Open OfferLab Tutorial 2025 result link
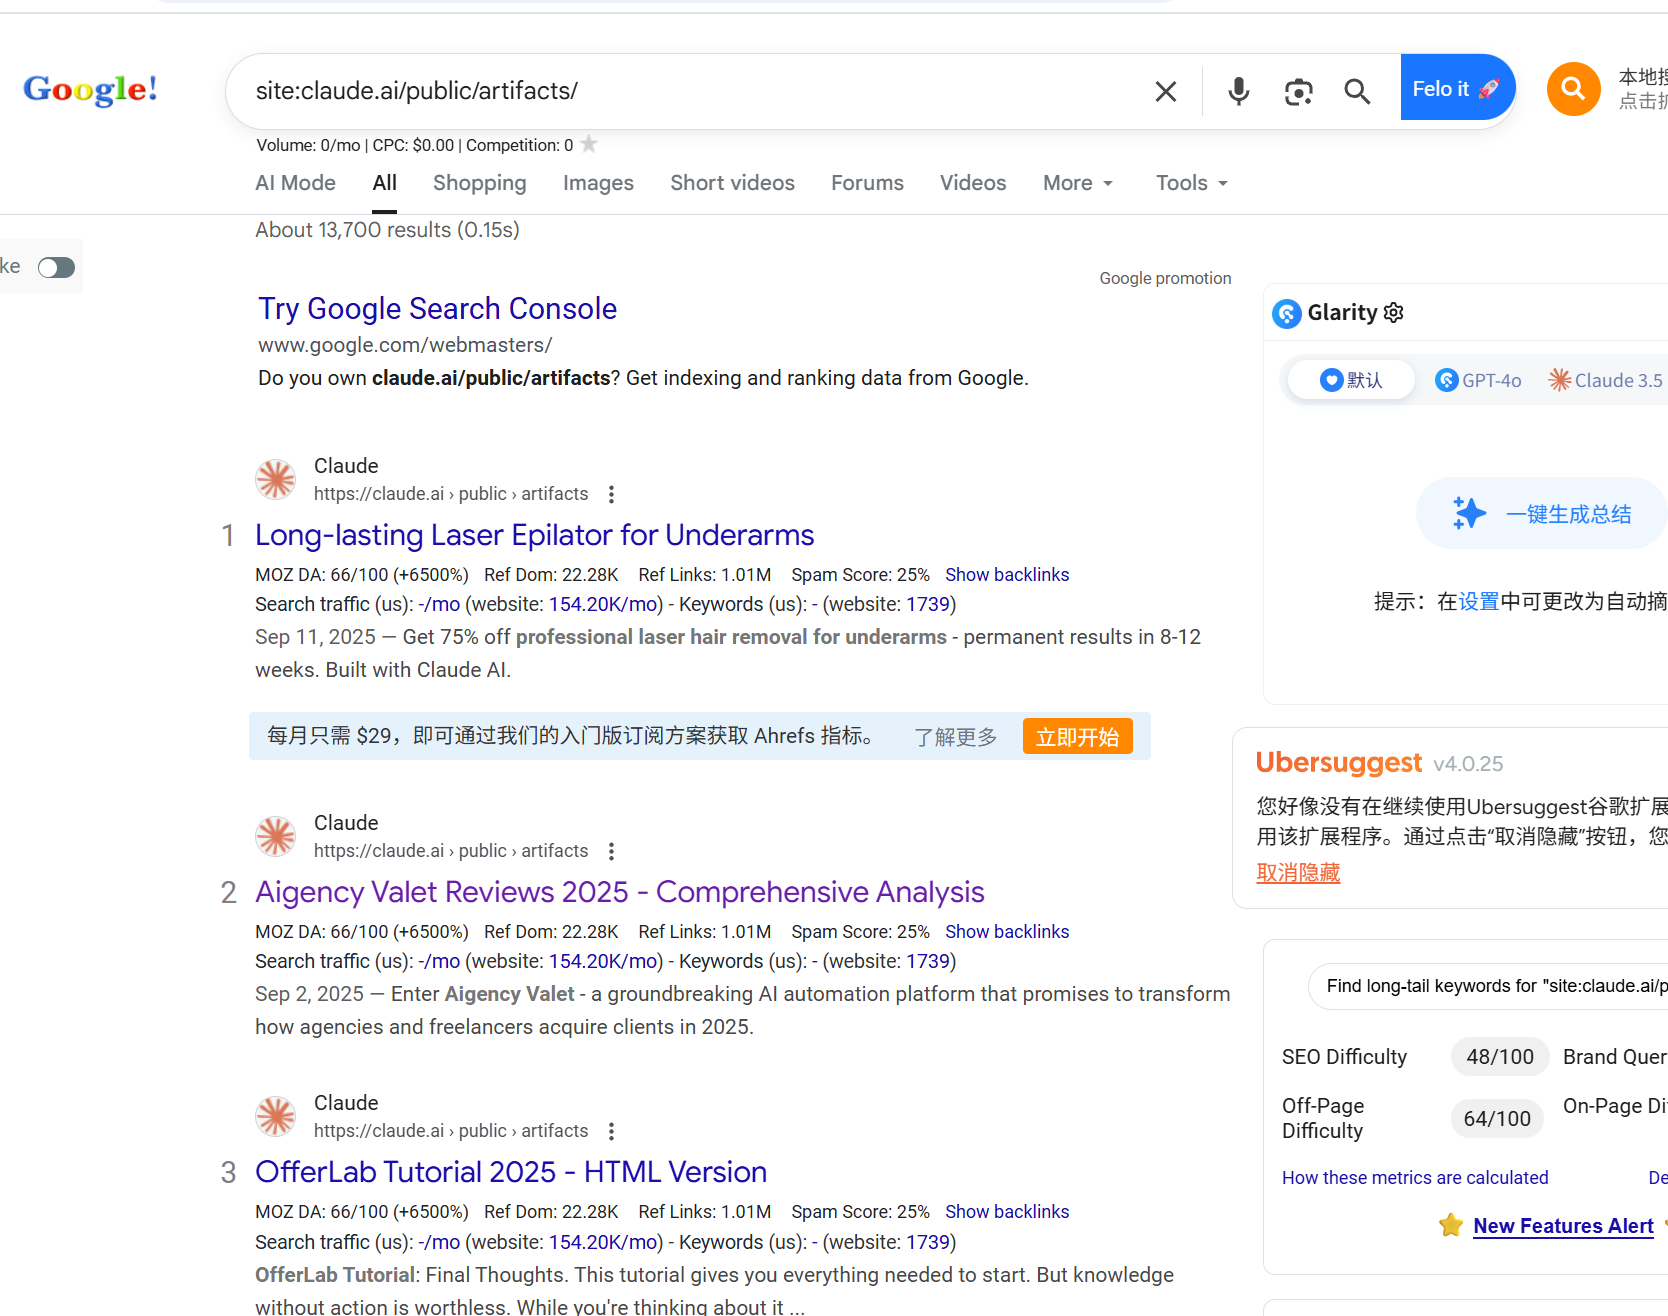Image resolution: width=1668 pixels, height=1316 pixels. 511,1171
